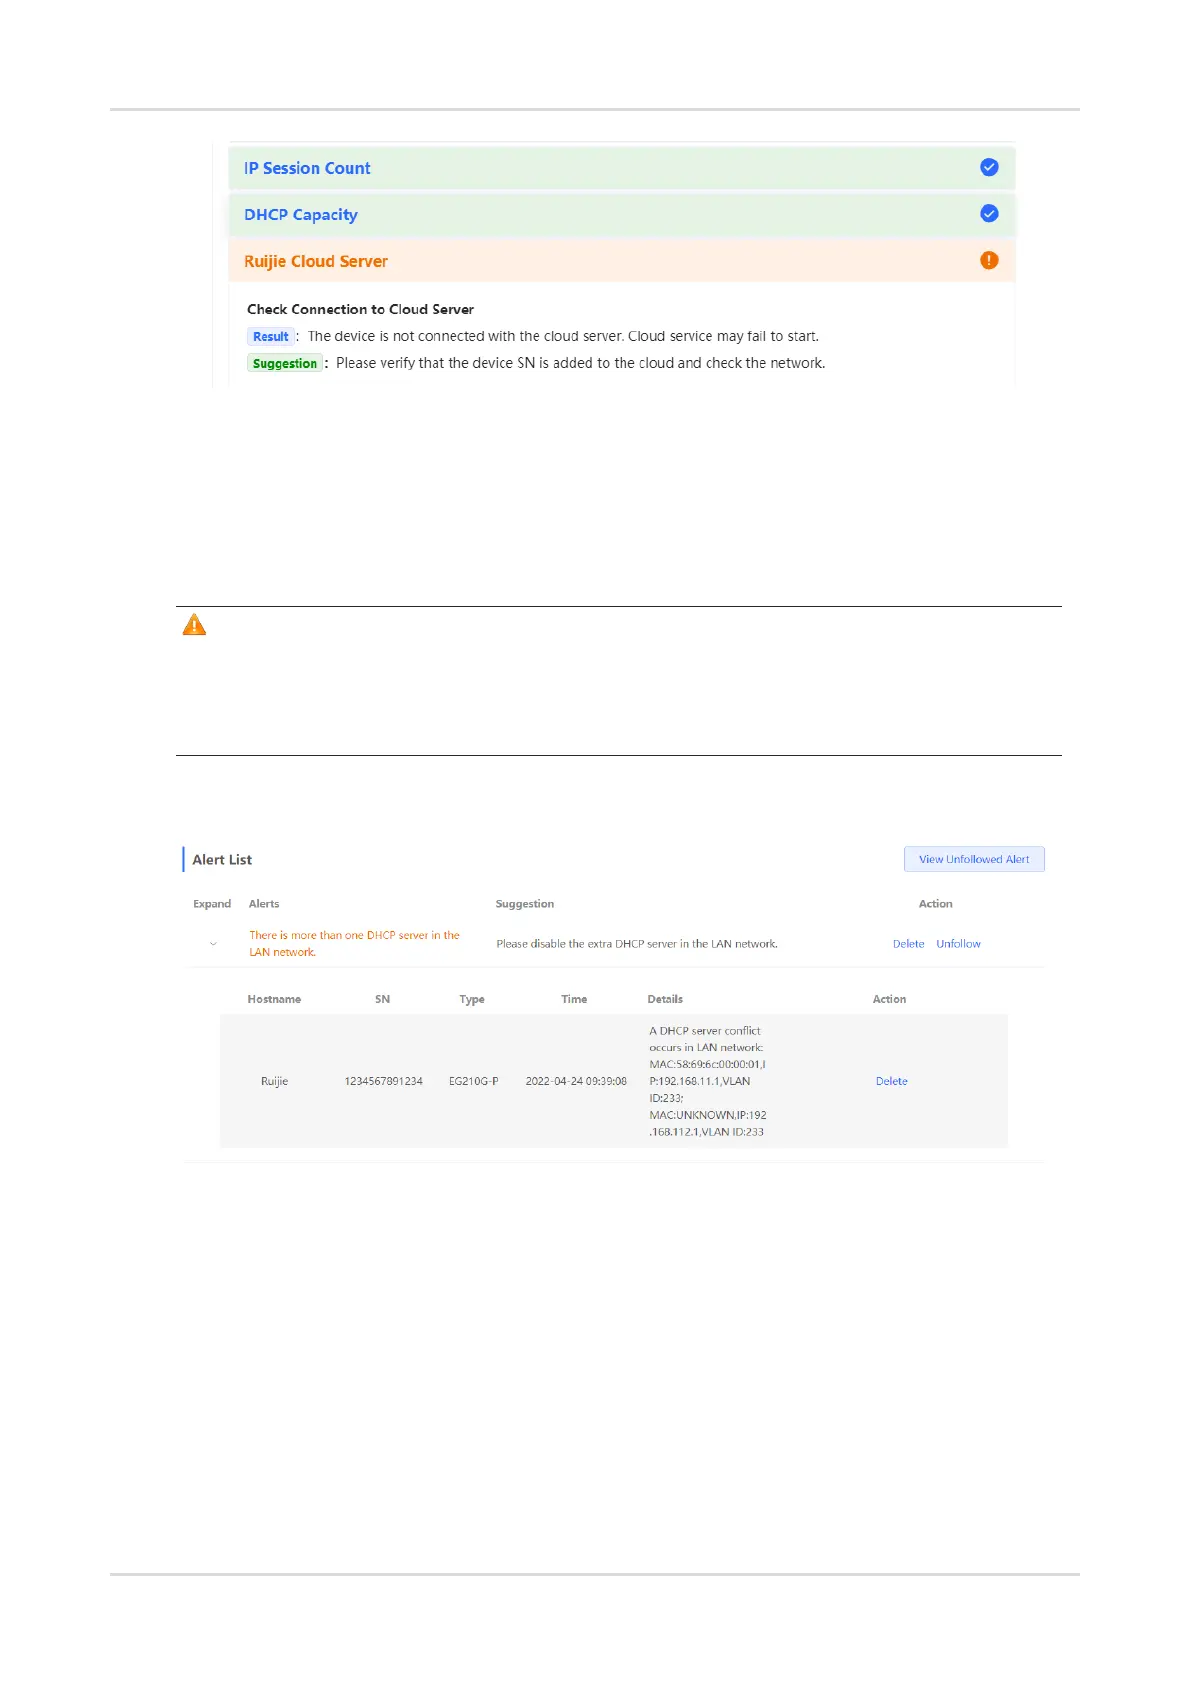This screenshot has height=1684, width=1191.
Task: Expand the DHCP Capacity section
Action: click(622, 214)
